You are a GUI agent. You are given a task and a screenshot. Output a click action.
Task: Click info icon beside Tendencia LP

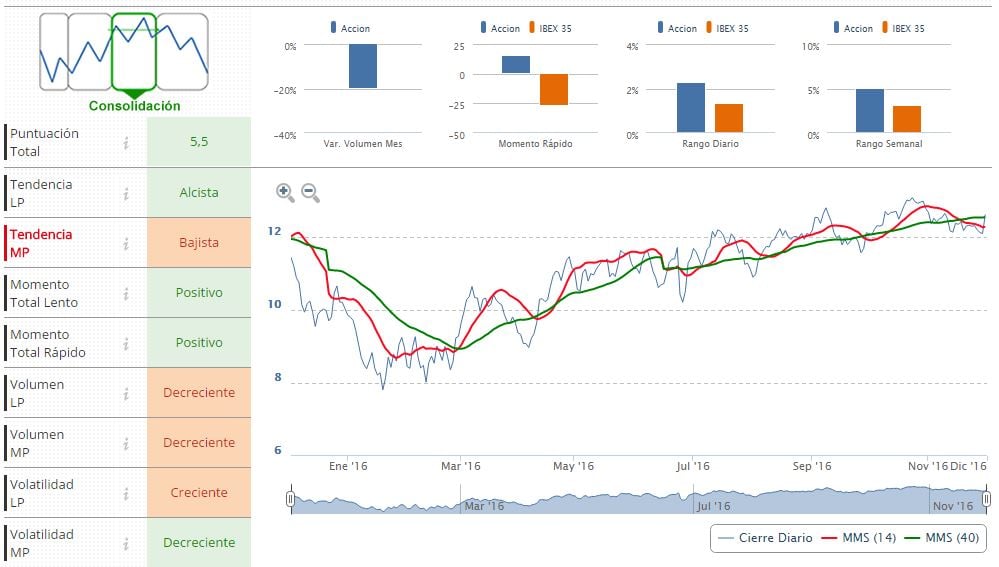(126, 193)
